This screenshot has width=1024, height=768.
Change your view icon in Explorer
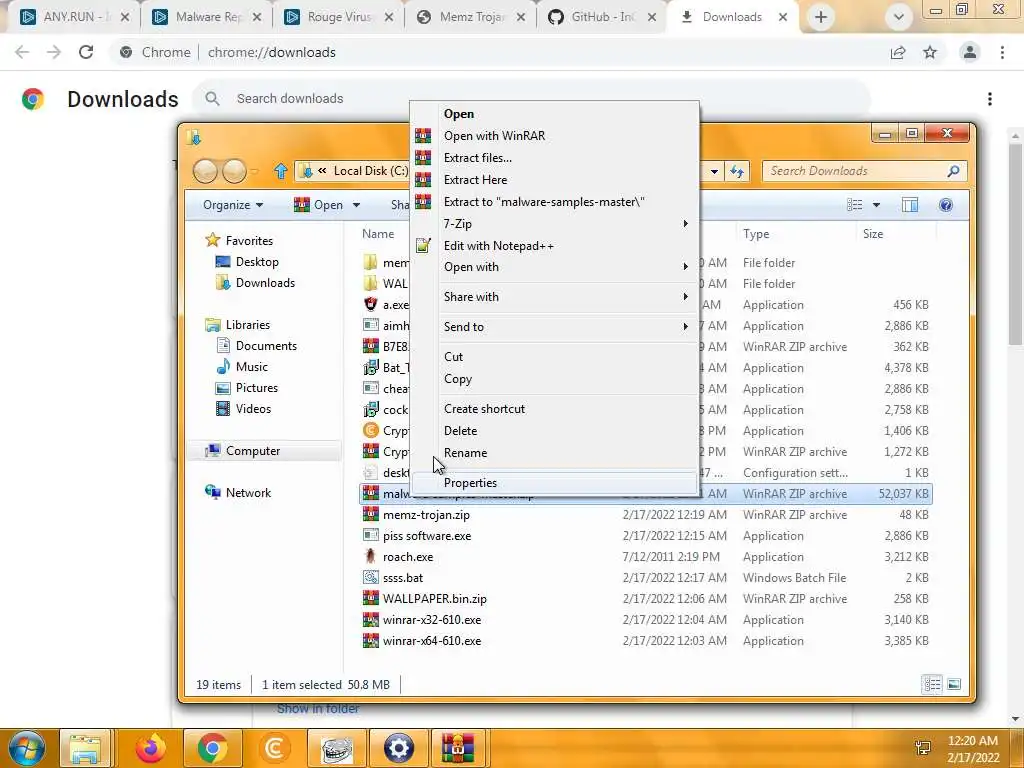(855, 206)
